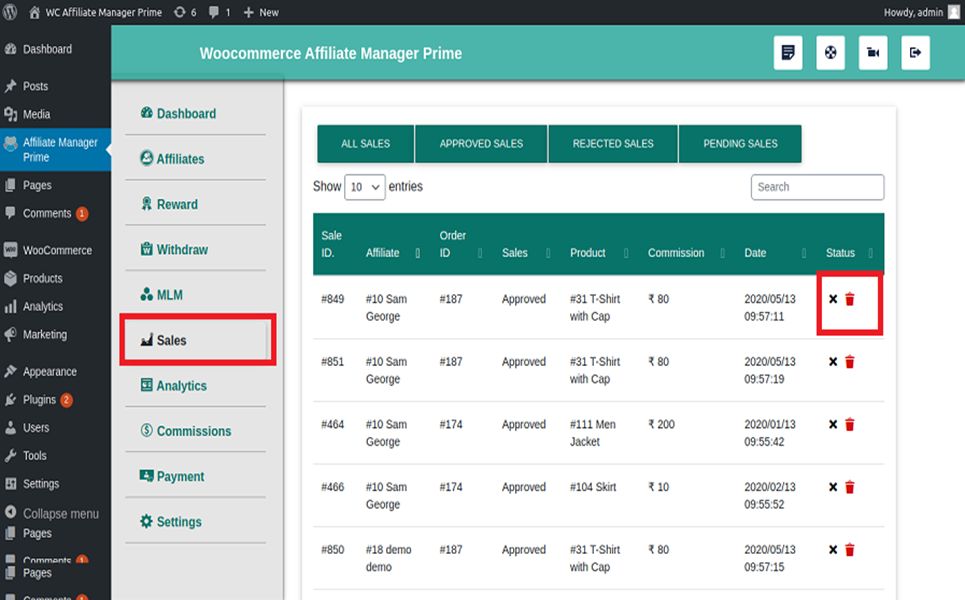This screenshot has height=600, width=965.
Task: Show the Rejected Sales tab
Action: [613, 144]
